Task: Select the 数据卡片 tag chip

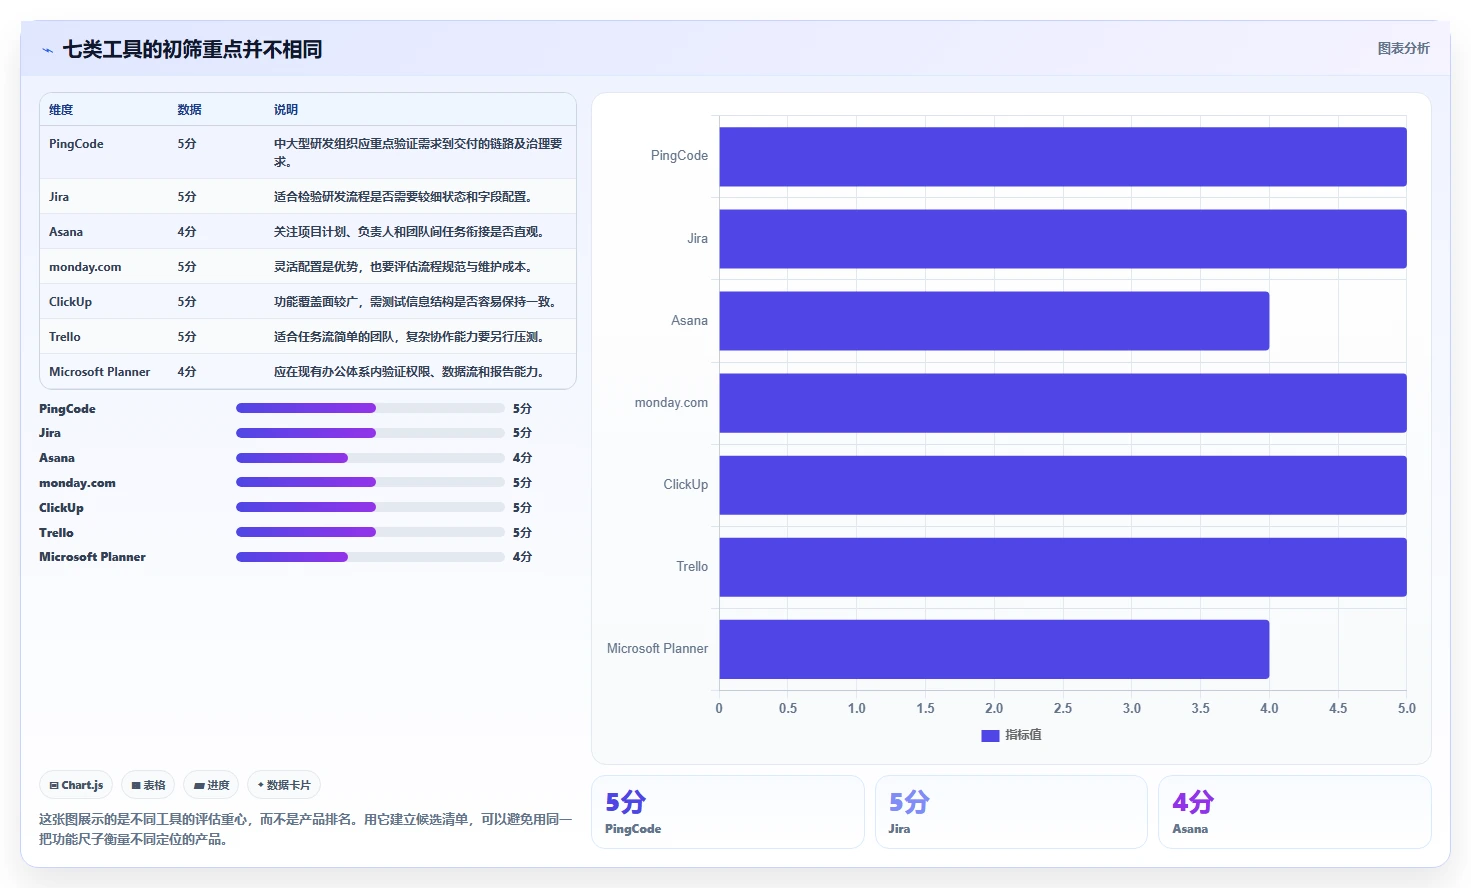Action: point(284,785)
